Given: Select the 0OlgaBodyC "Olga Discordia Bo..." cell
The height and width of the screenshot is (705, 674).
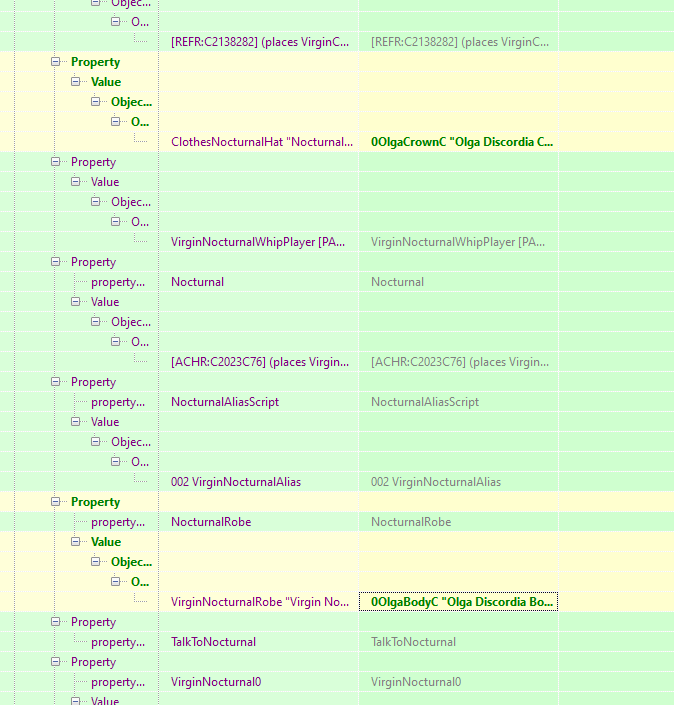Looking at the screenshot, I should click(x=458, y=602).
